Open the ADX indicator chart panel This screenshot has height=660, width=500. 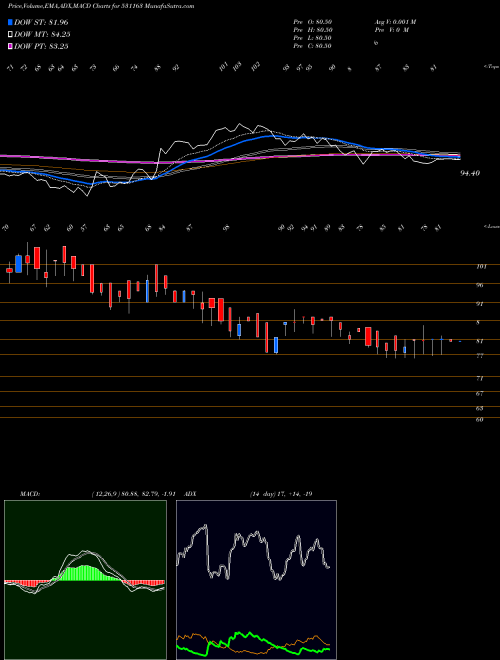256,580
